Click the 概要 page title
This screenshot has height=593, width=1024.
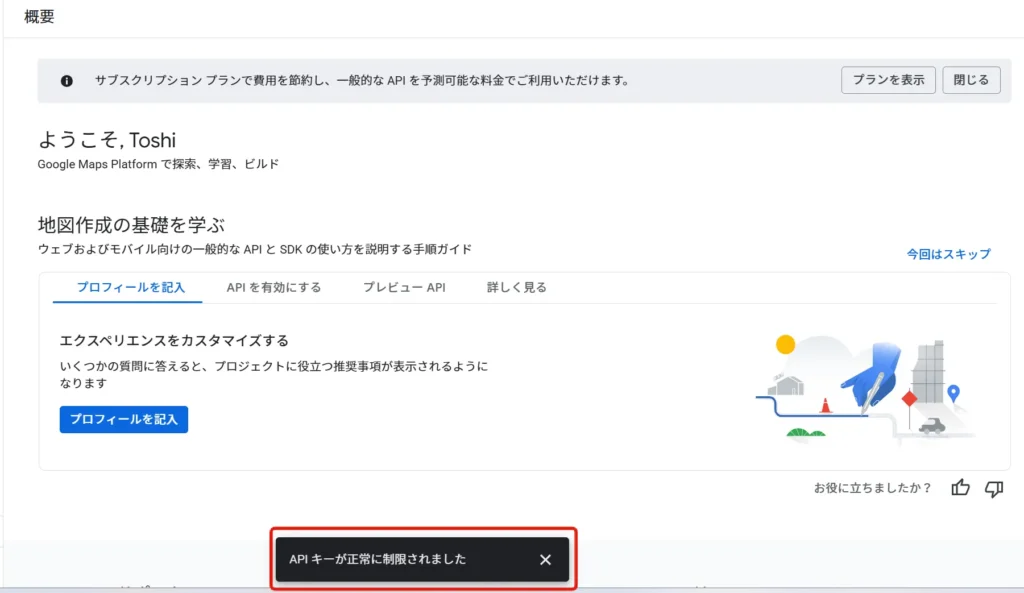point(39,17)
